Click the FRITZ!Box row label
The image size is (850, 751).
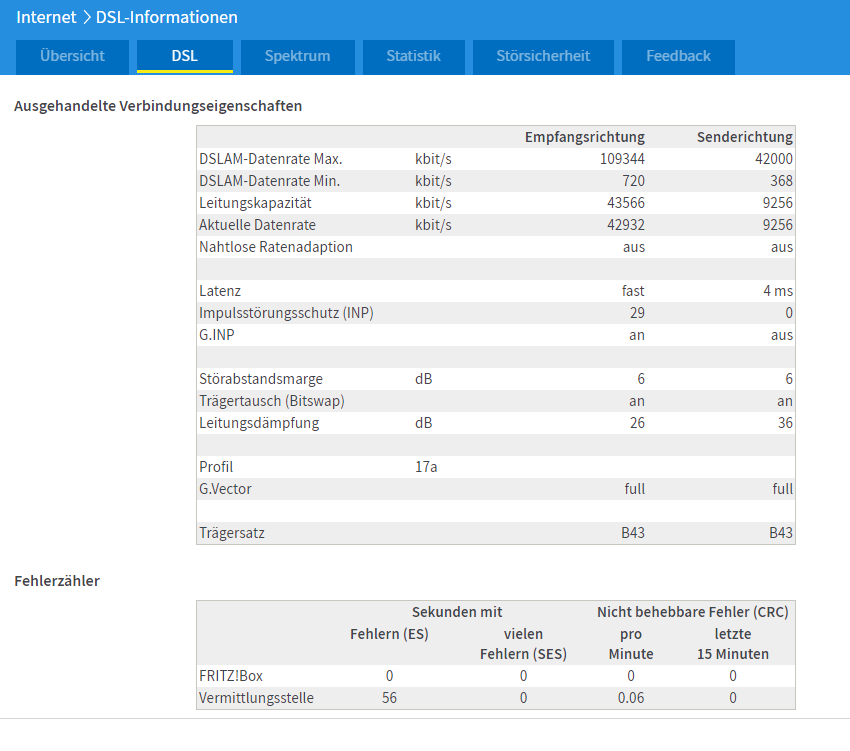231,676
